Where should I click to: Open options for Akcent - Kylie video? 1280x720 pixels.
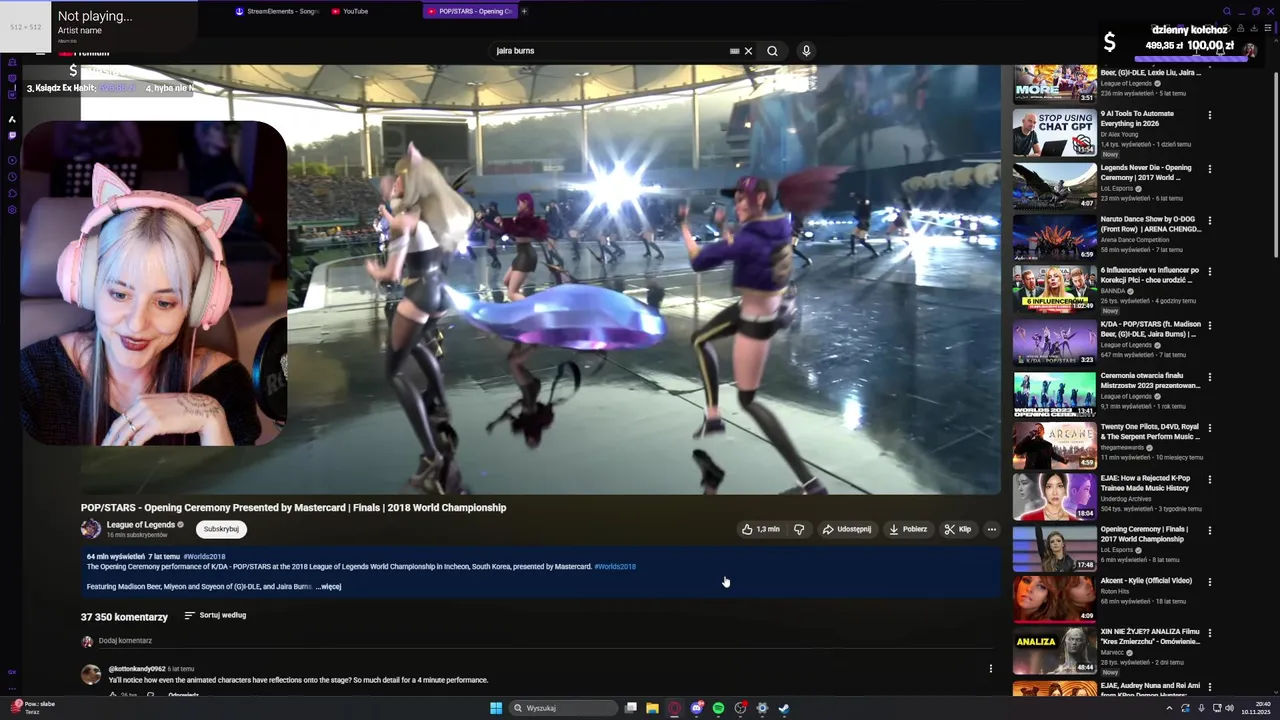[x=1209, y=582]
